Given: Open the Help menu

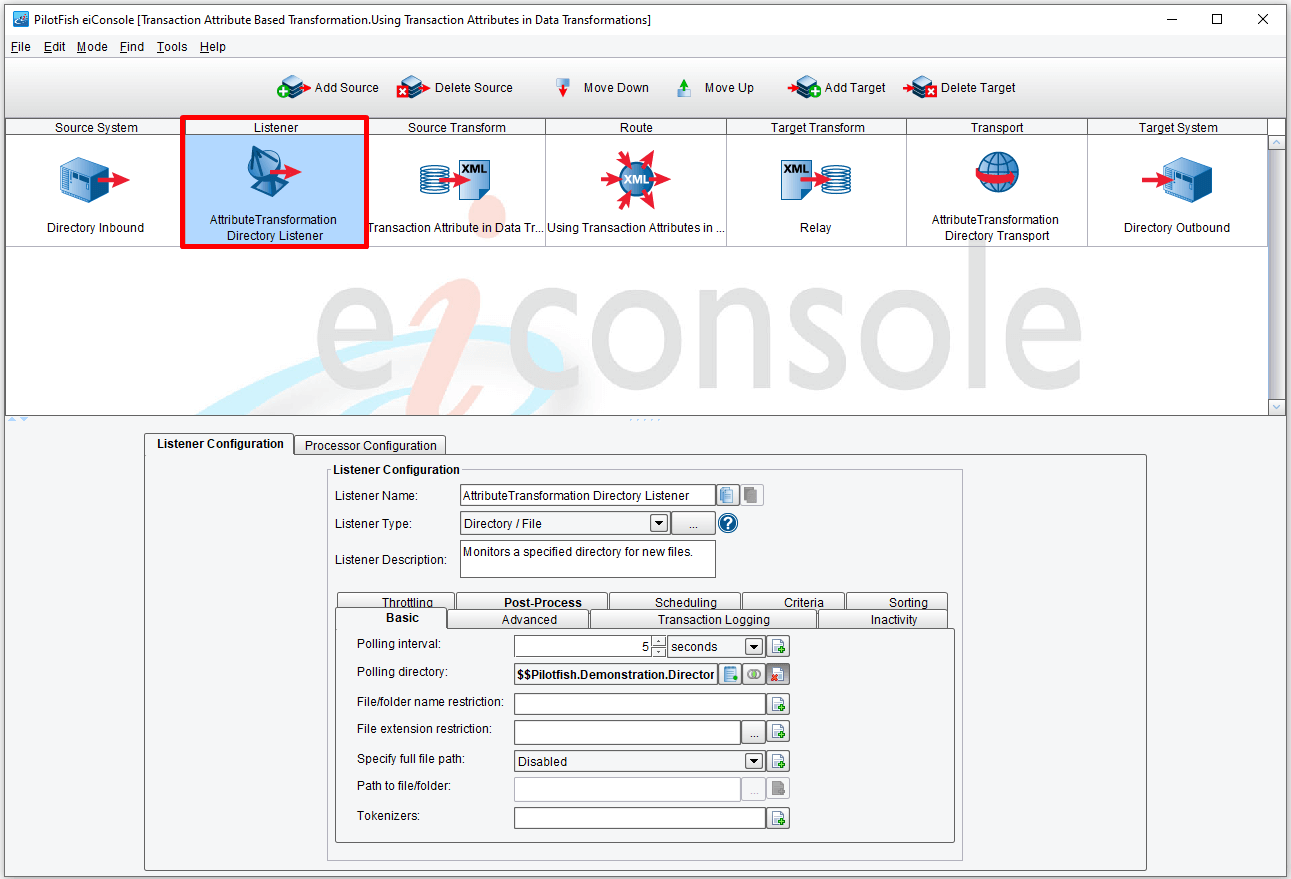Looking at the screenshot, I should coord(212,47).
